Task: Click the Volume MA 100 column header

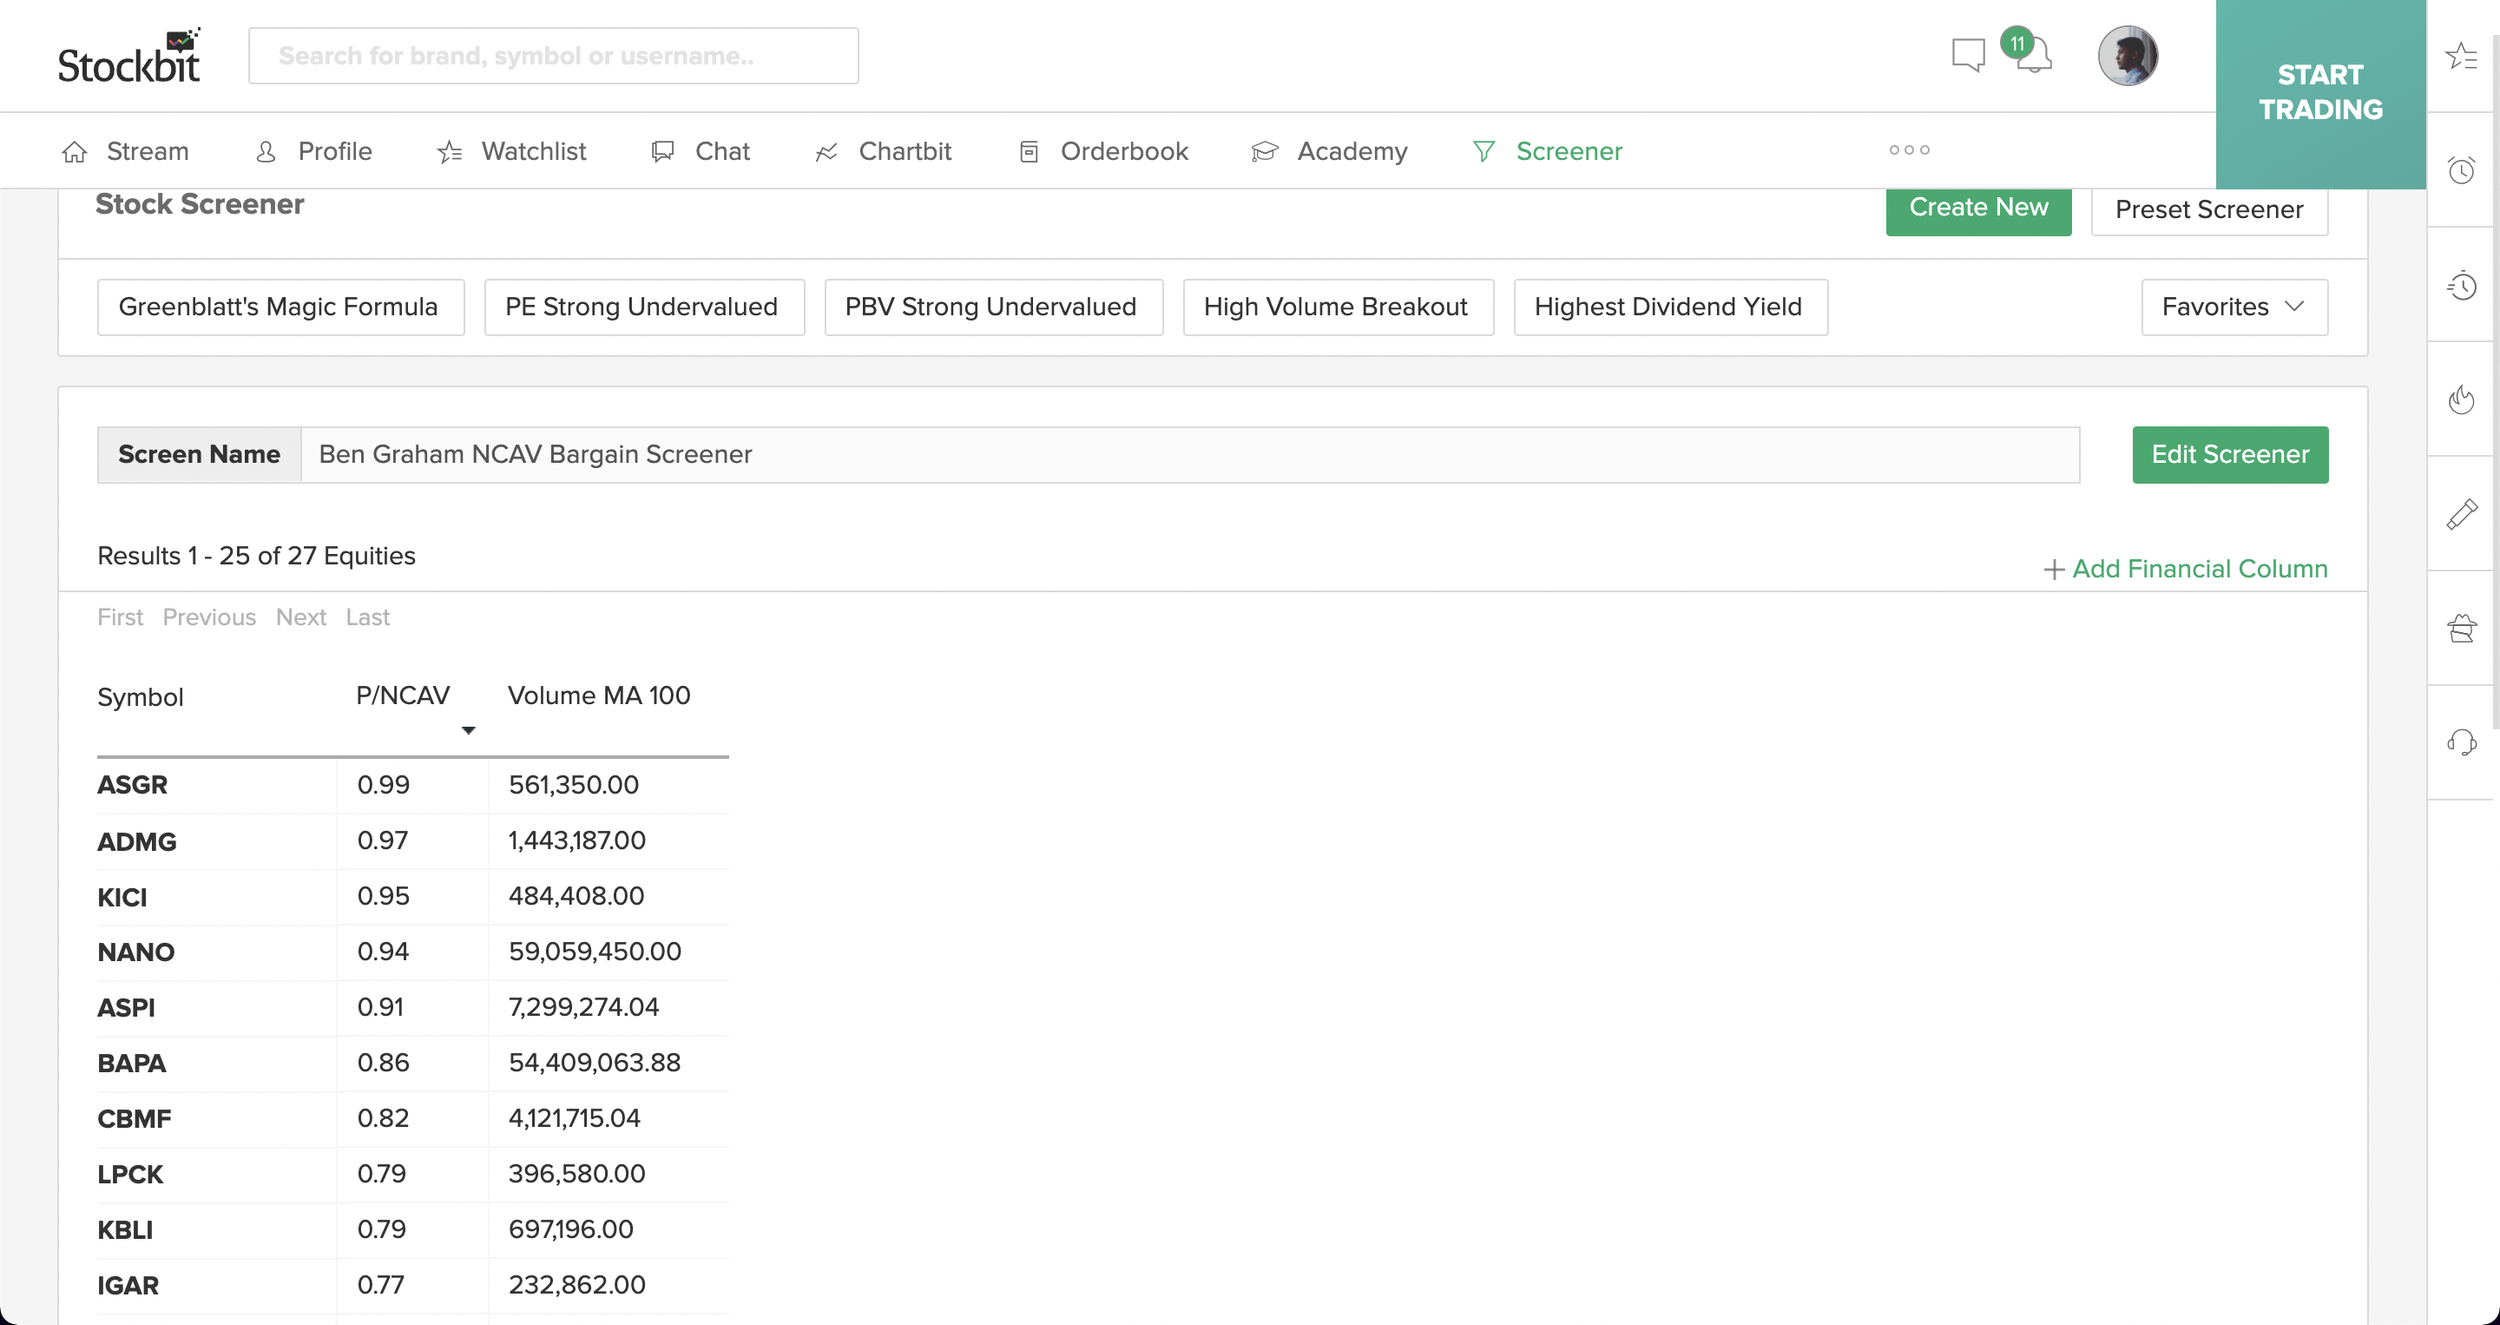Action: tap(599, 696)
